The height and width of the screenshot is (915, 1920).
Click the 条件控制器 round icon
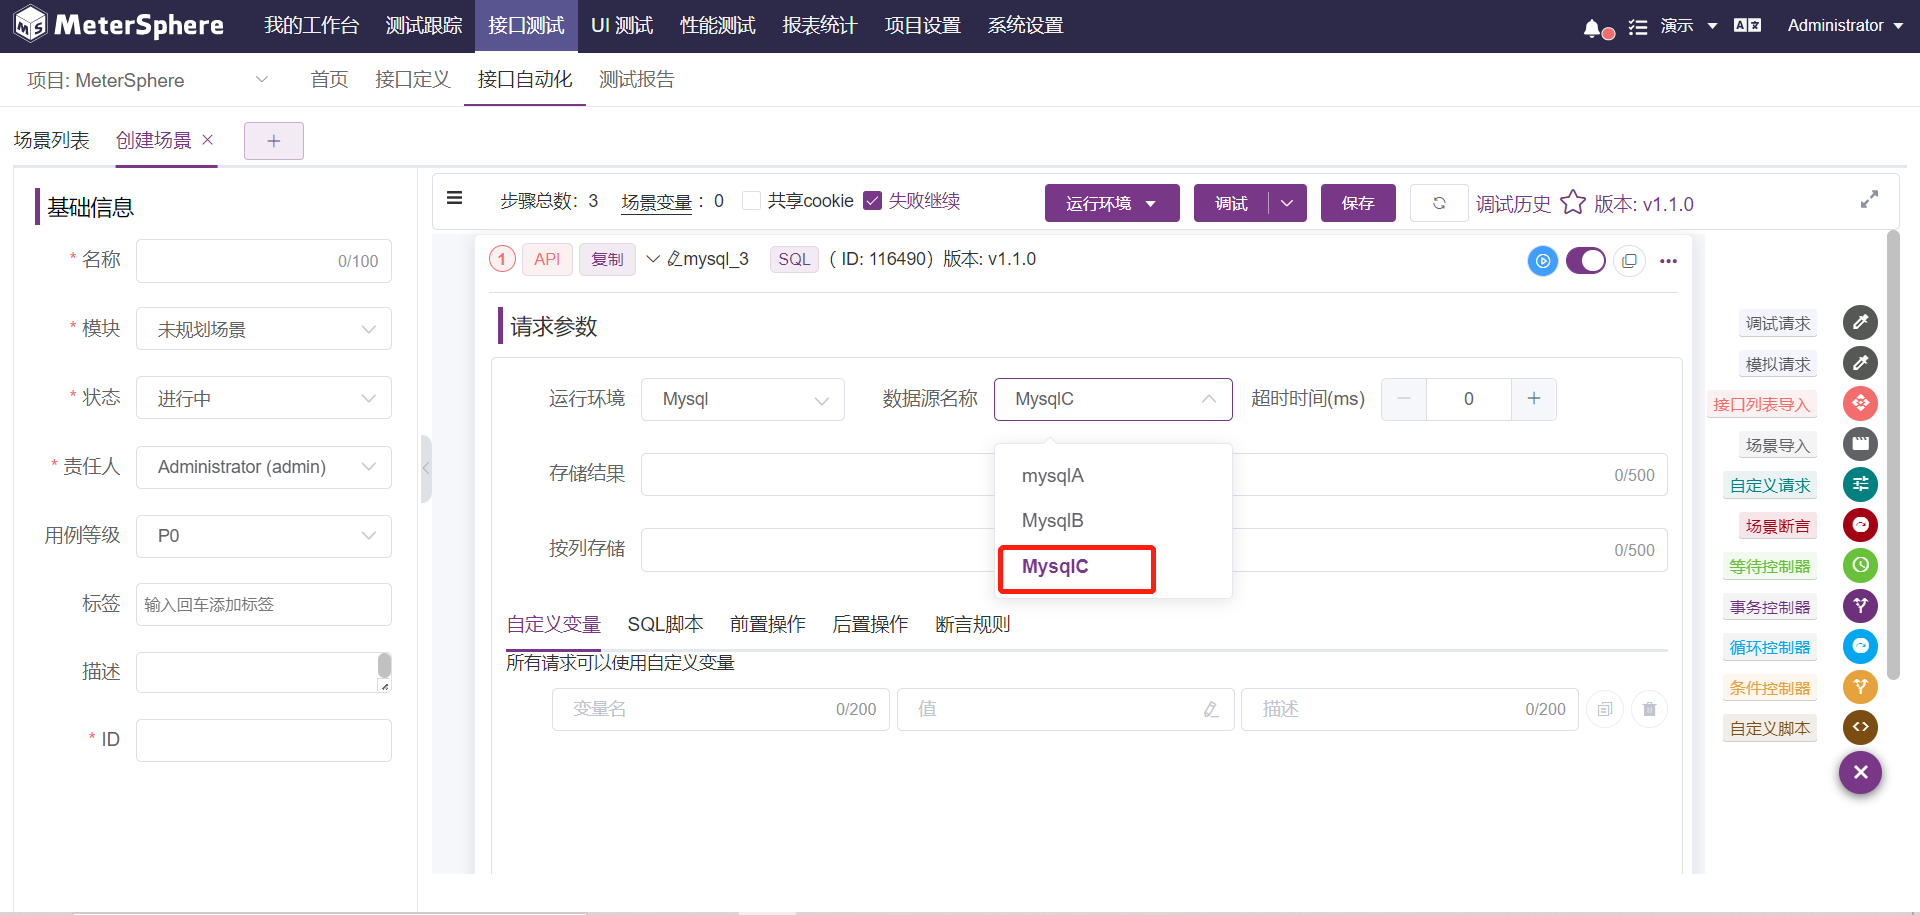pyautogui.click(x=1860, y=687)
